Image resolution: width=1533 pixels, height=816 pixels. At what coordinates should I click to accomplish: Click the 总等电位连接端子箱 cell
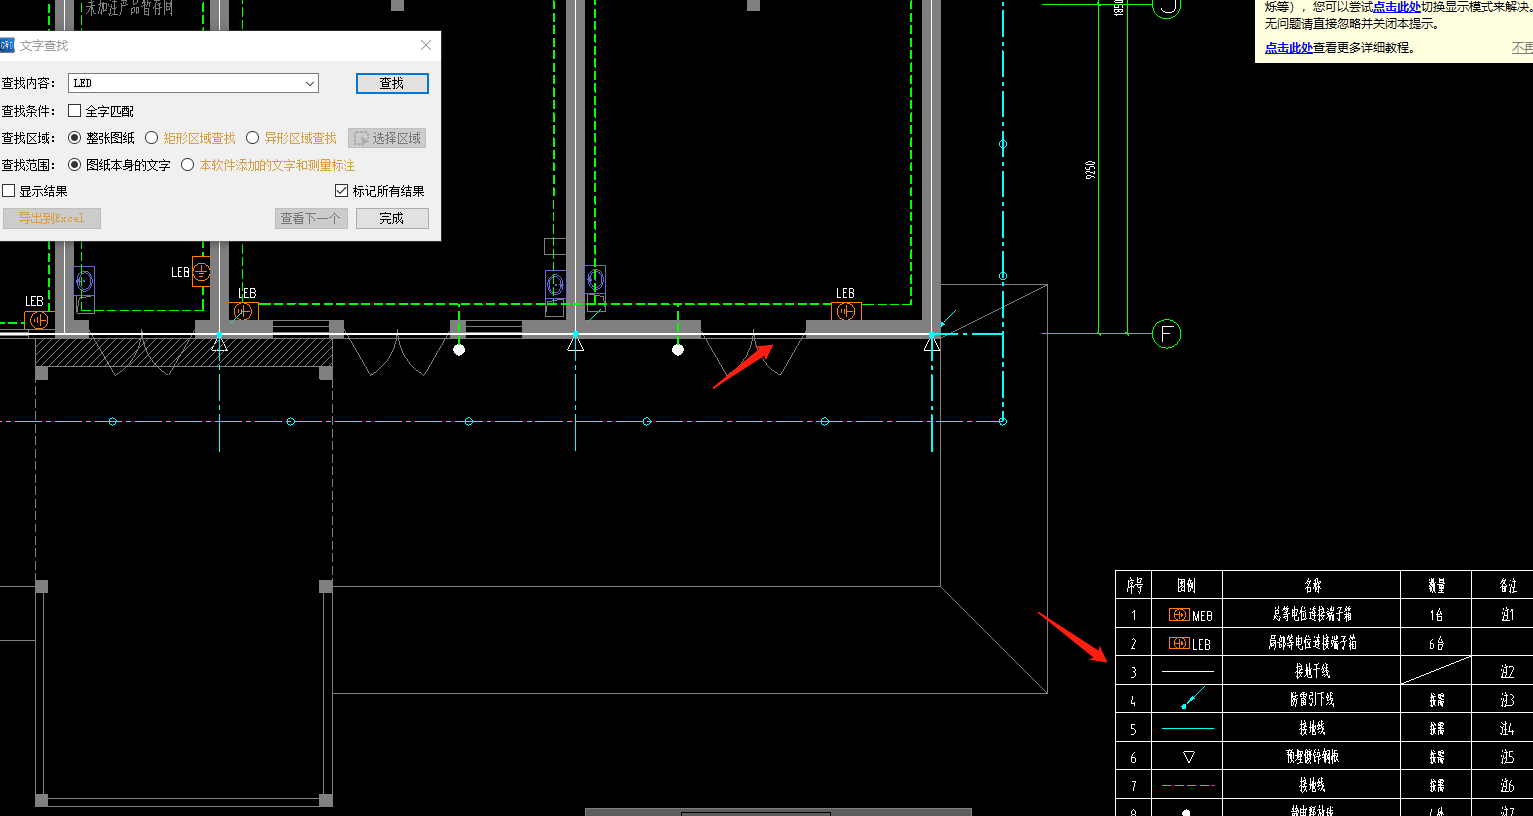(1312, 614)
